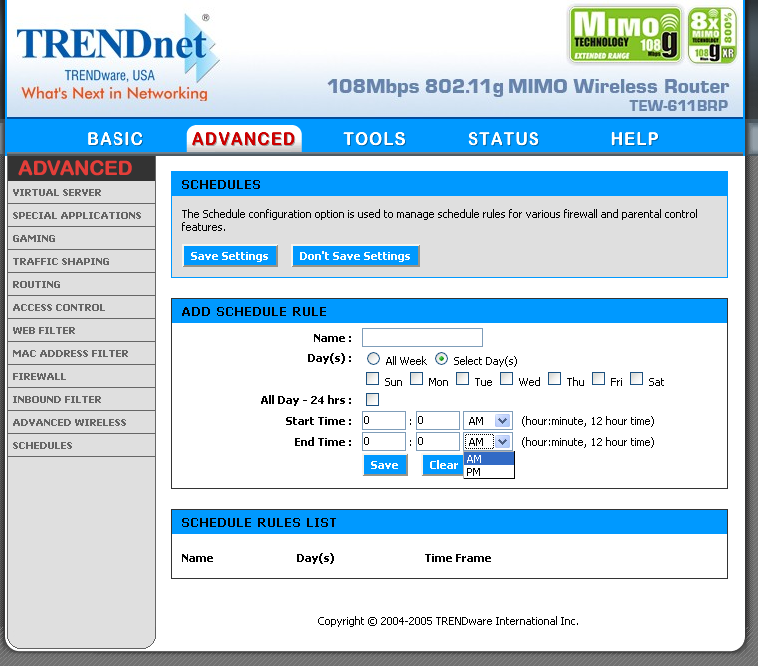Viewport: 758px width, 666px height.
Task: Choose PM in the End Time list
Action: 489,472
